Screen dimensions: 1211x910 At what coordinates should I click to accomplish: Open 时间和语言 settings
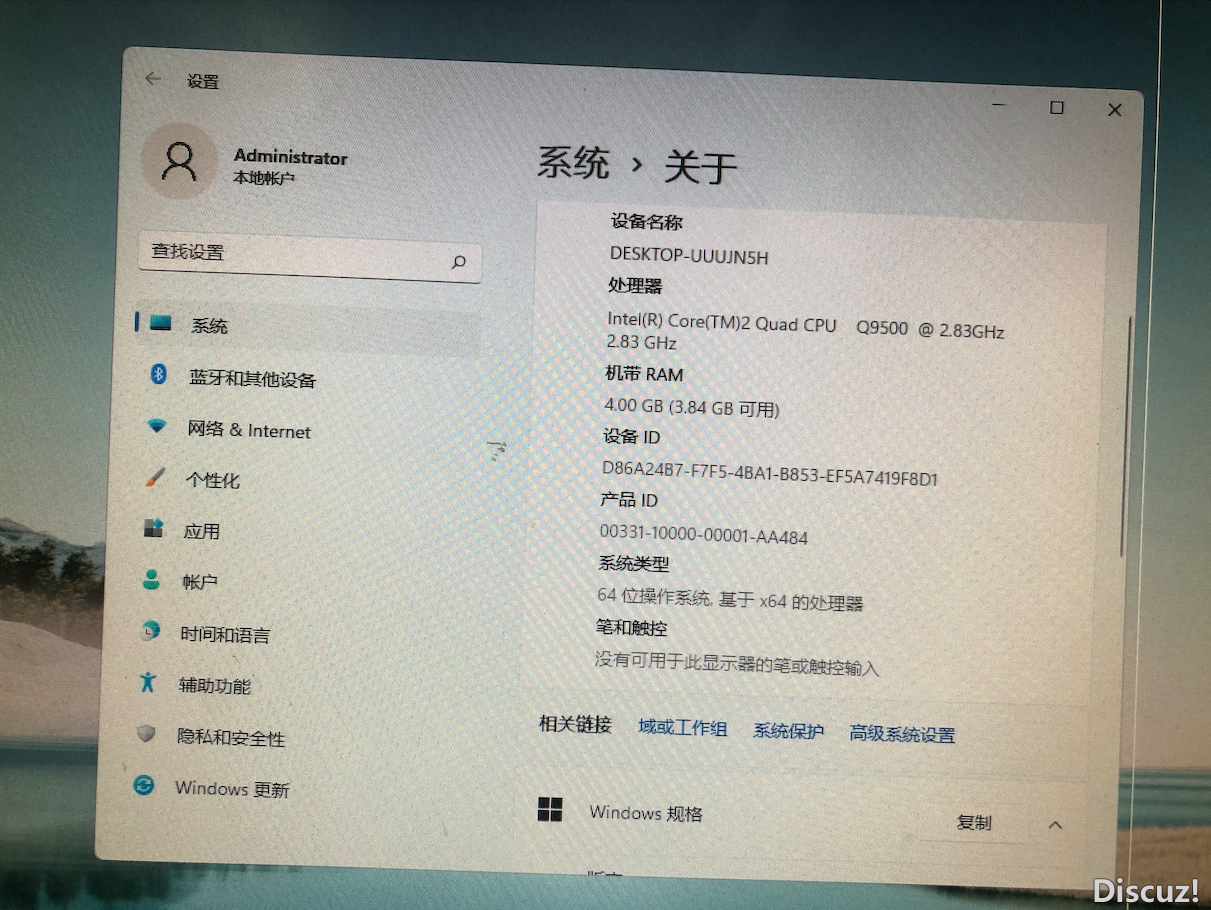(225, 634)
